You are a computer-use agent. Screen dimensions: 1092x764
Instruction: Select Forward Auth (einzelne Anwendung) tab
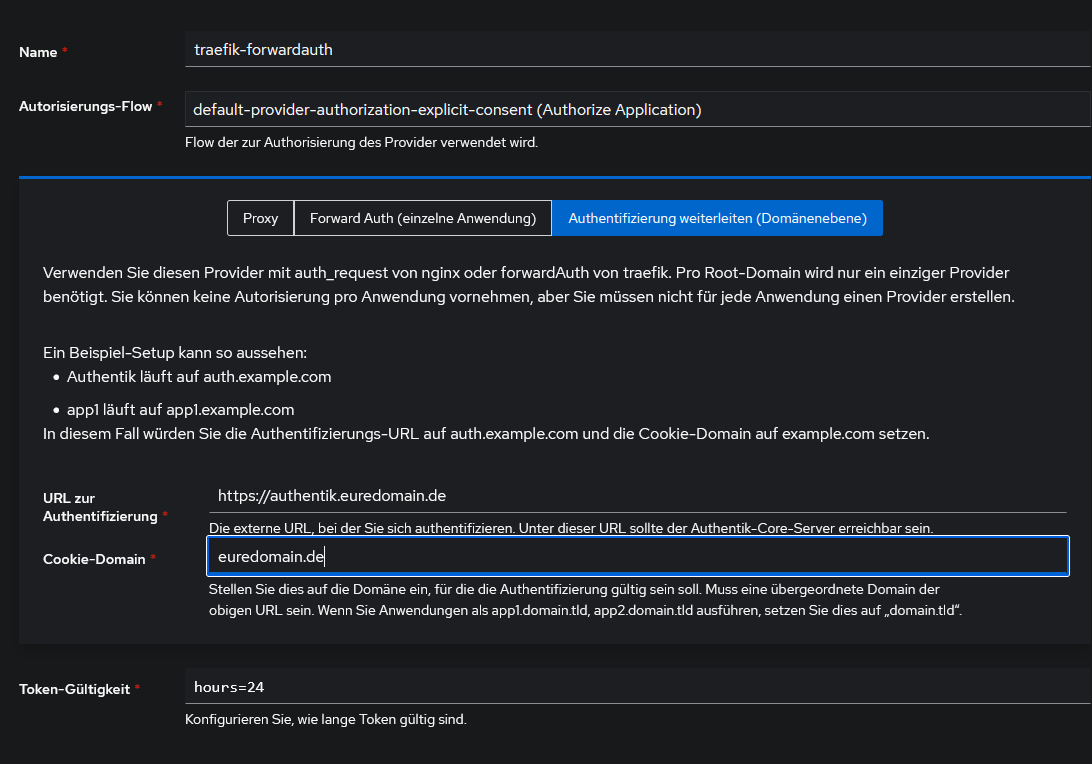tap(422, 218)
